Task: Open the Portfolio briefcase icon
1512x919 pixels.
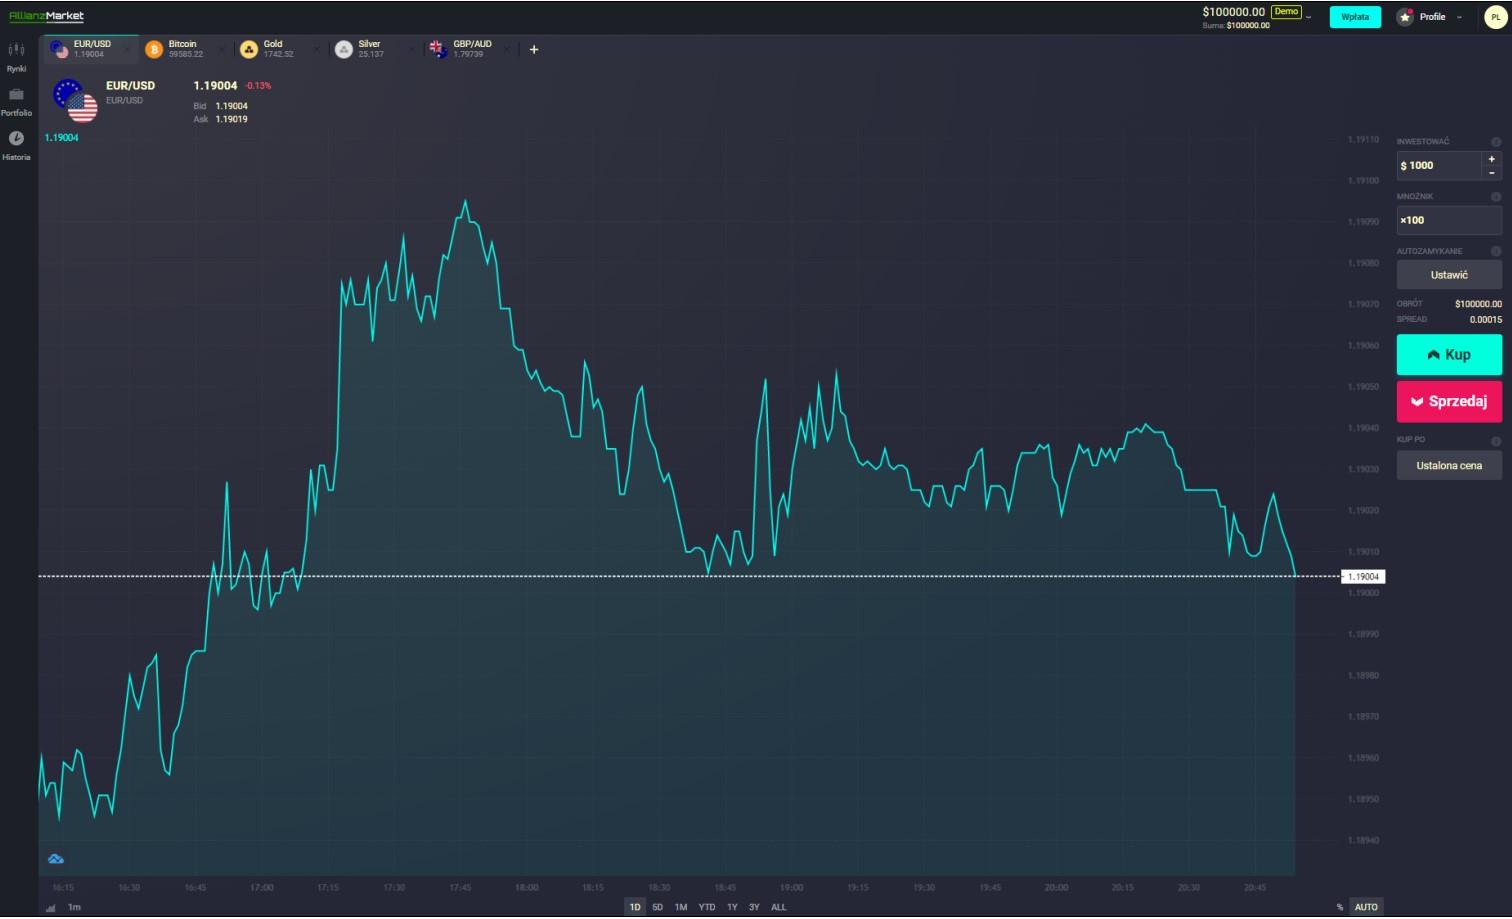Action: point(16,95)
